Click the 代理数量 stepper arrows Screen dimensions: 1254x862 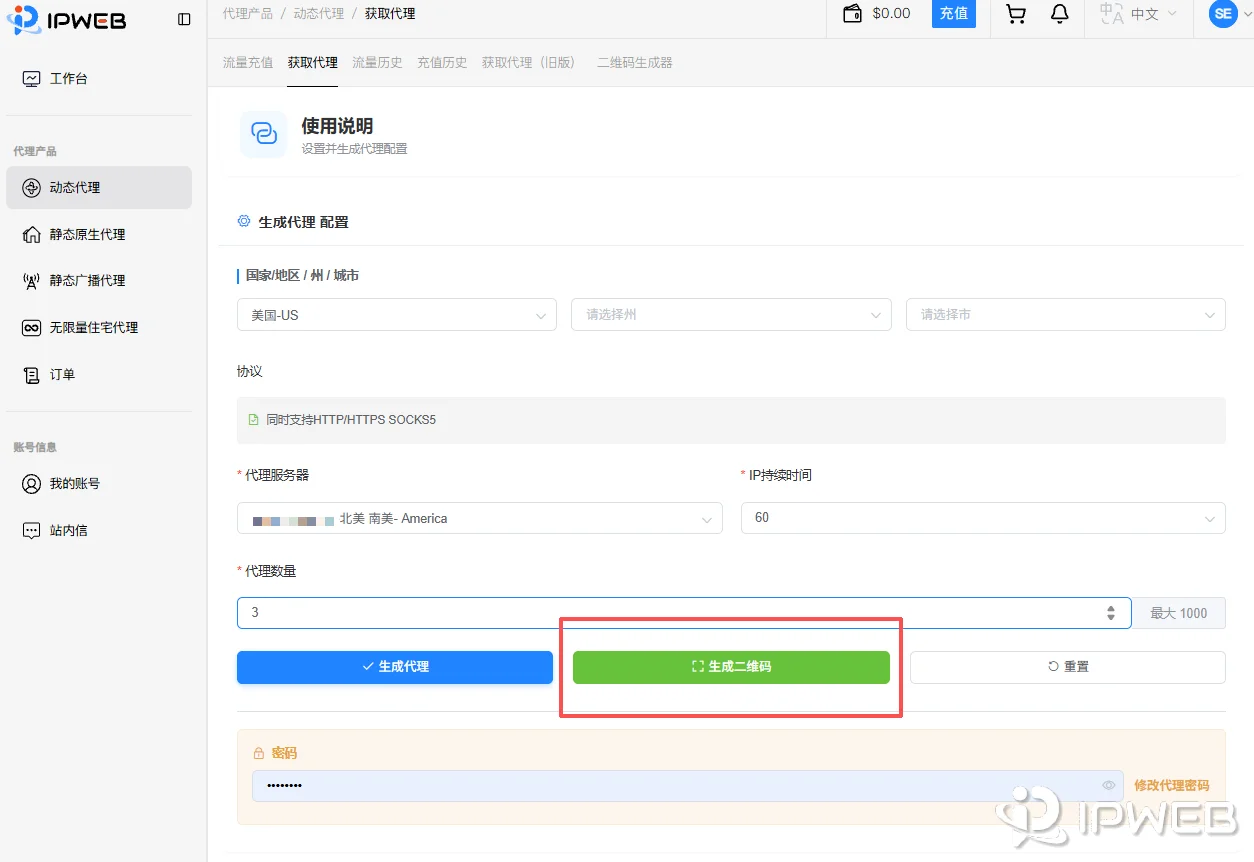pos(1111,613)
